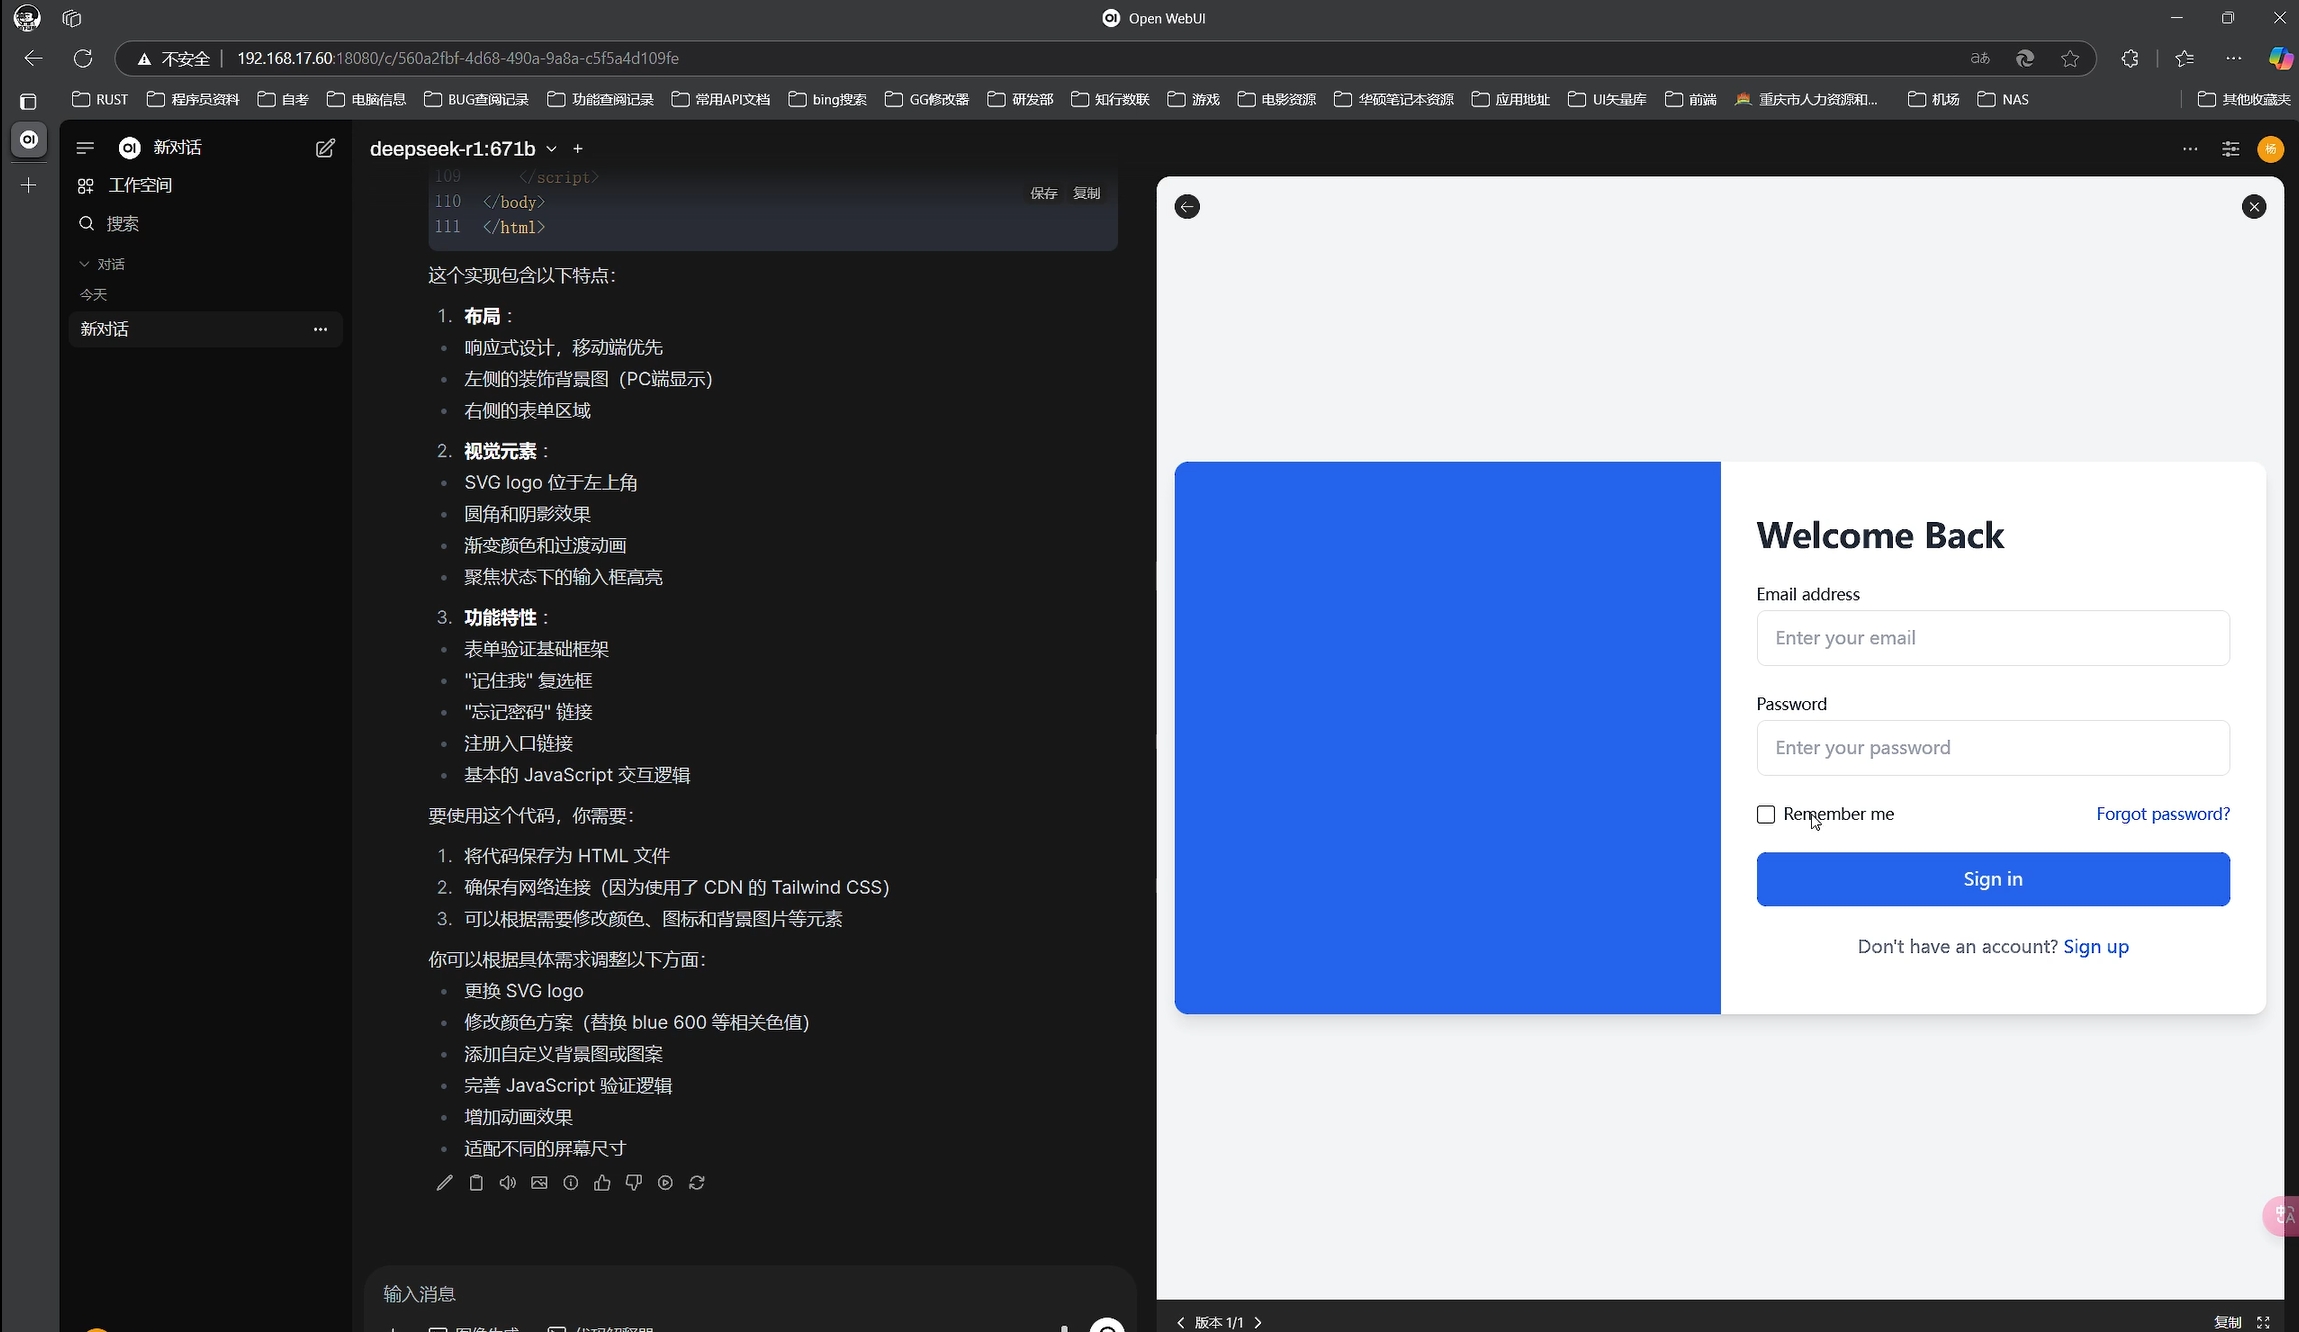Regenerate the response

[697, 1183]
